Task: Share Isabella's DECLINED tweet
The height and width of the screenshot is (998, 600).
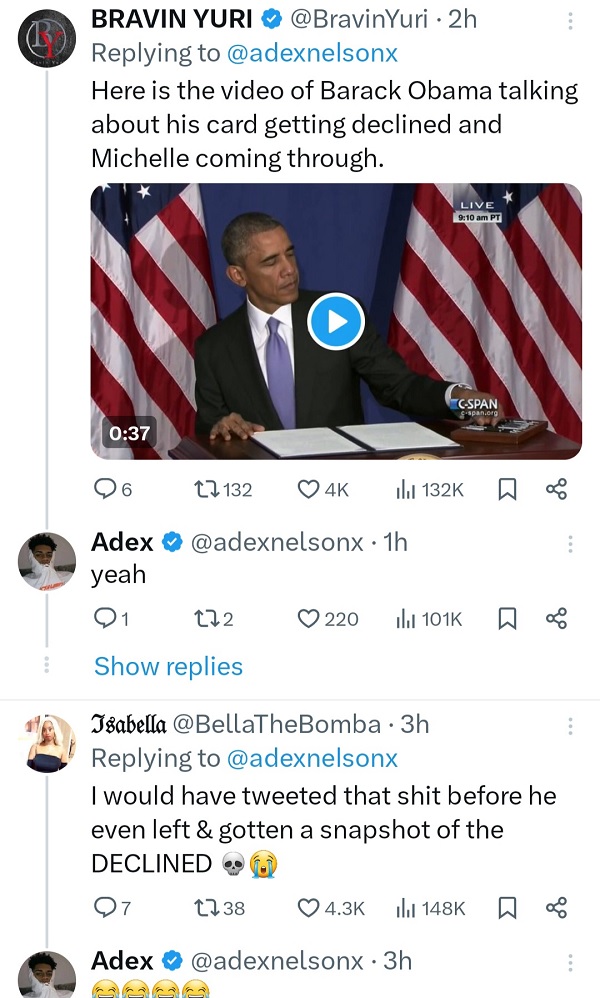Action: click(x=557, y=908)
